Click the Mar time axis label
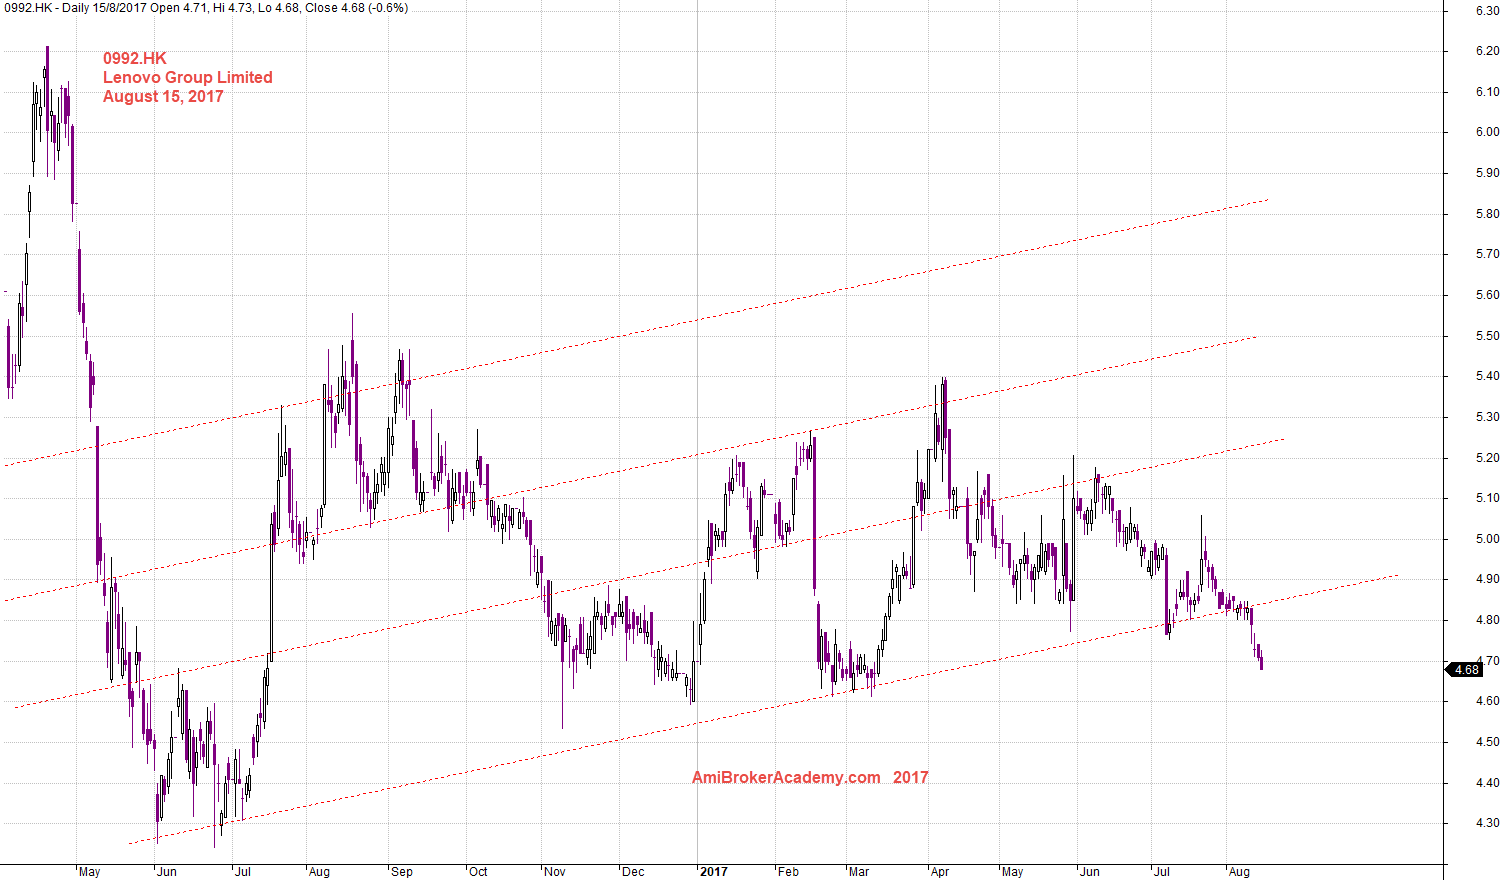This screenshot has width=1504, height=880. pos(858,872)
